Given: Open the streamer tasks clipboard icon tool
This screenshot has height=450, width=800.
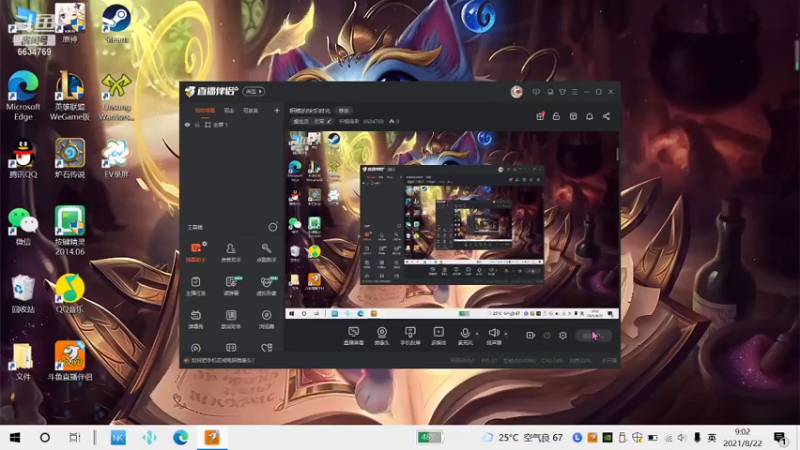Looking at the screenshot, I should coord(196,286).
